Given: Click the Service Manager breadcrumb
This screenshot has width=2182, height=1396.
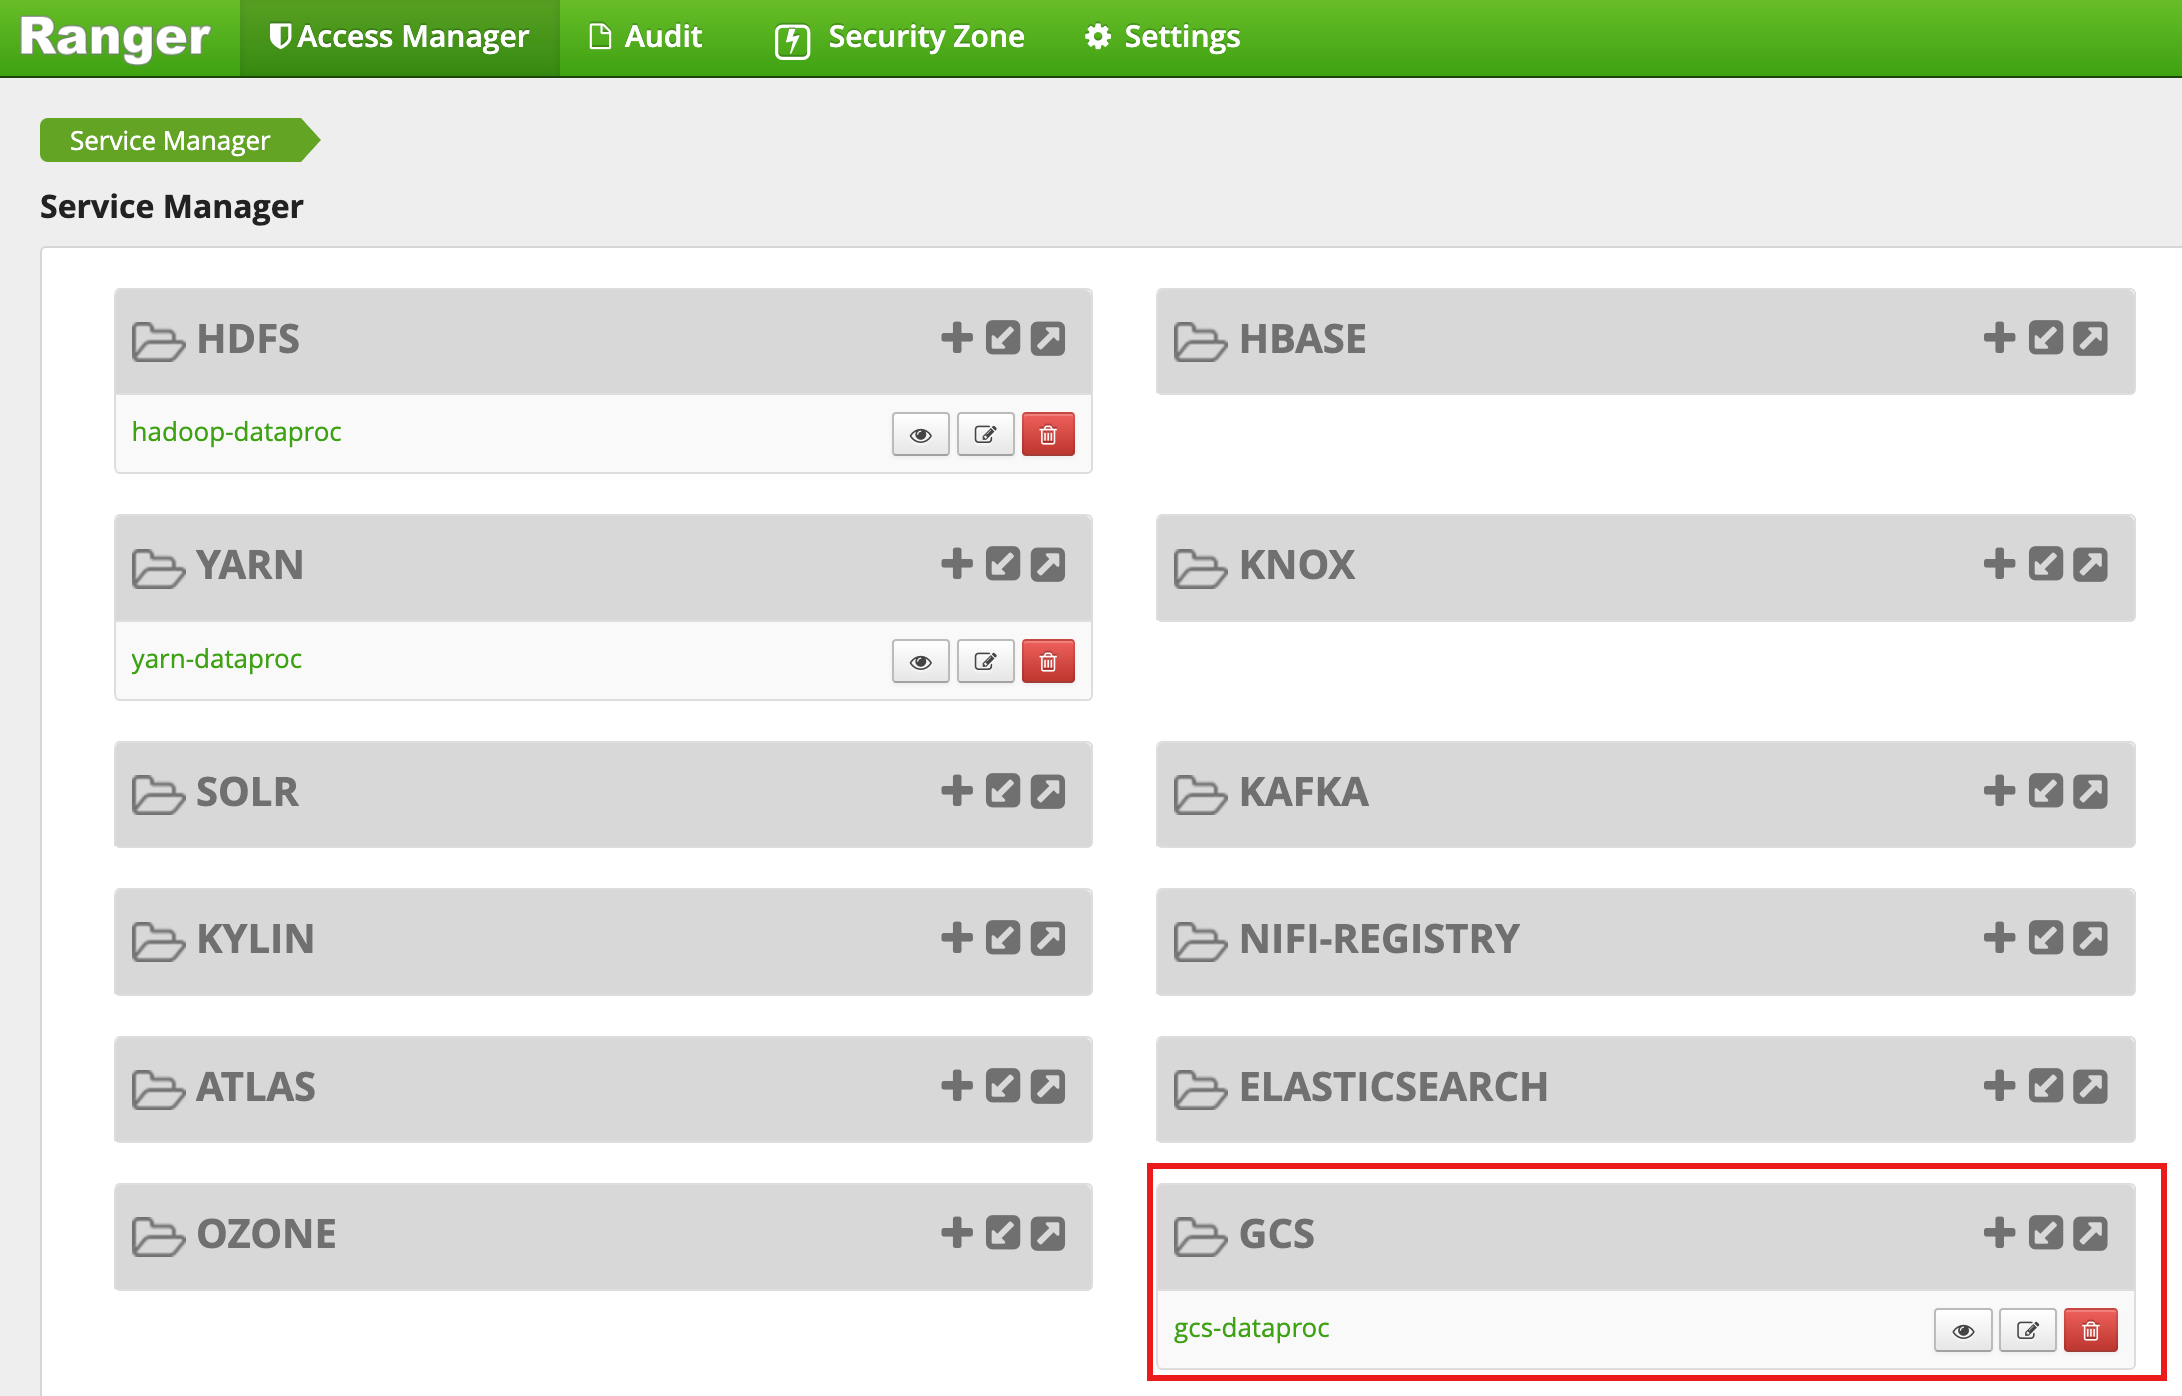Looking at the screenshot, I should [x=170, y=141].
